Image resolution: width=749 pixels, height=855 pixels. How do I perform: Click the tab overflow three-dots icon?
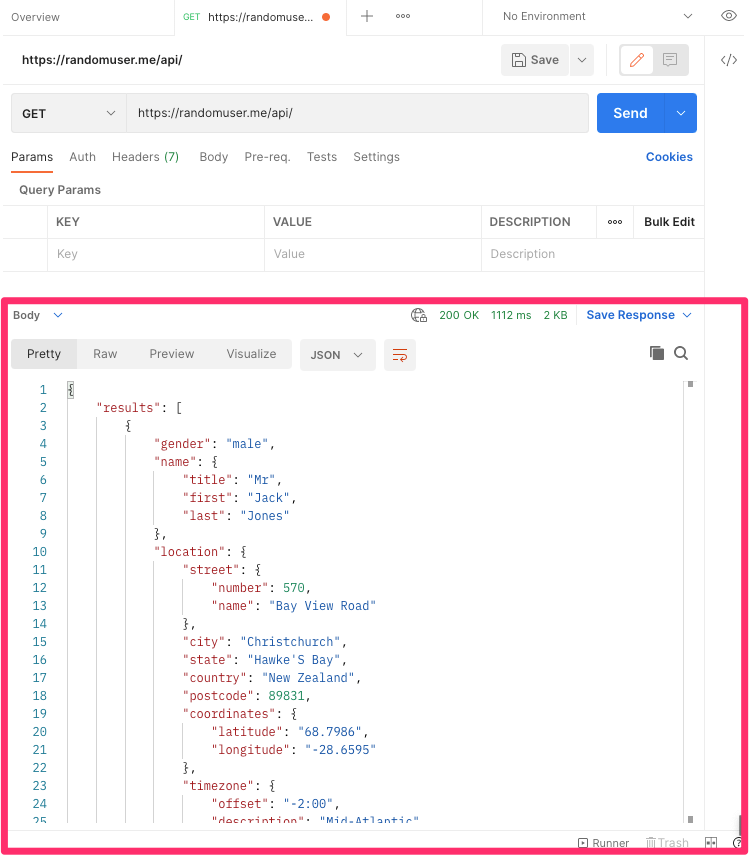pos(403,16)
